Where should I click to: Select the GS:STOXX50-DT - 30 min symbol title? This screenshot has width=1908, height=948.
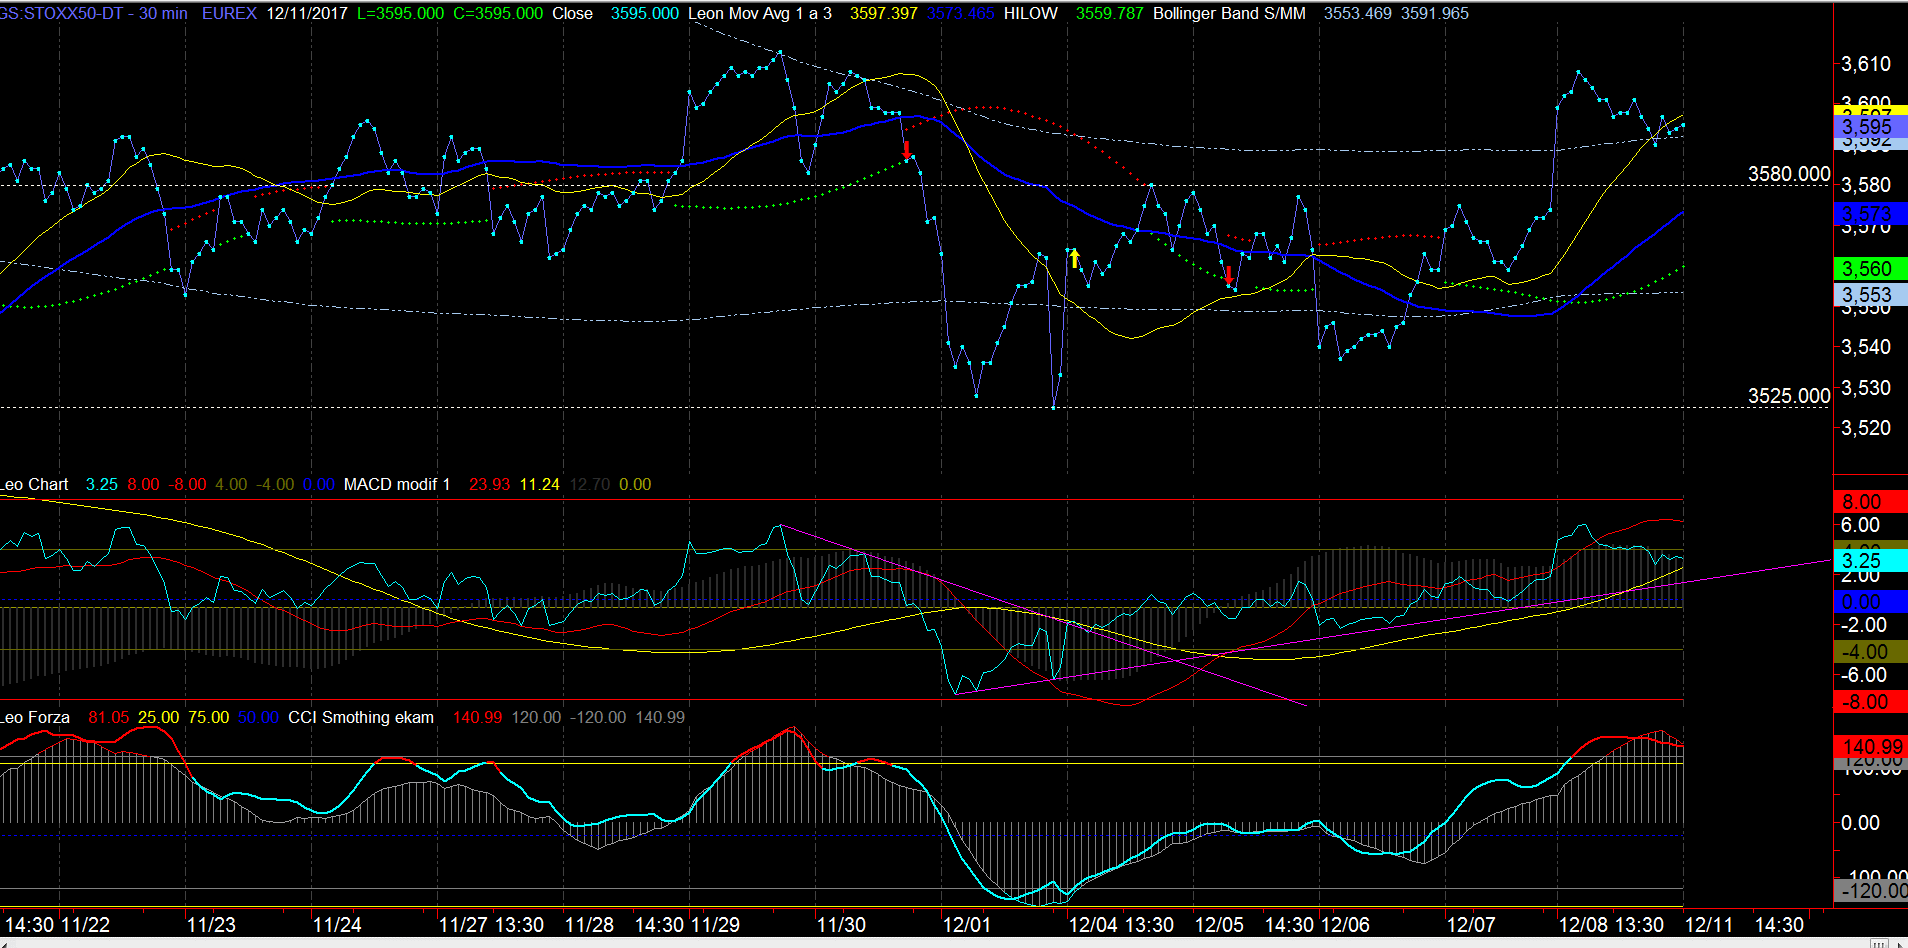click(x=93, y=14)
